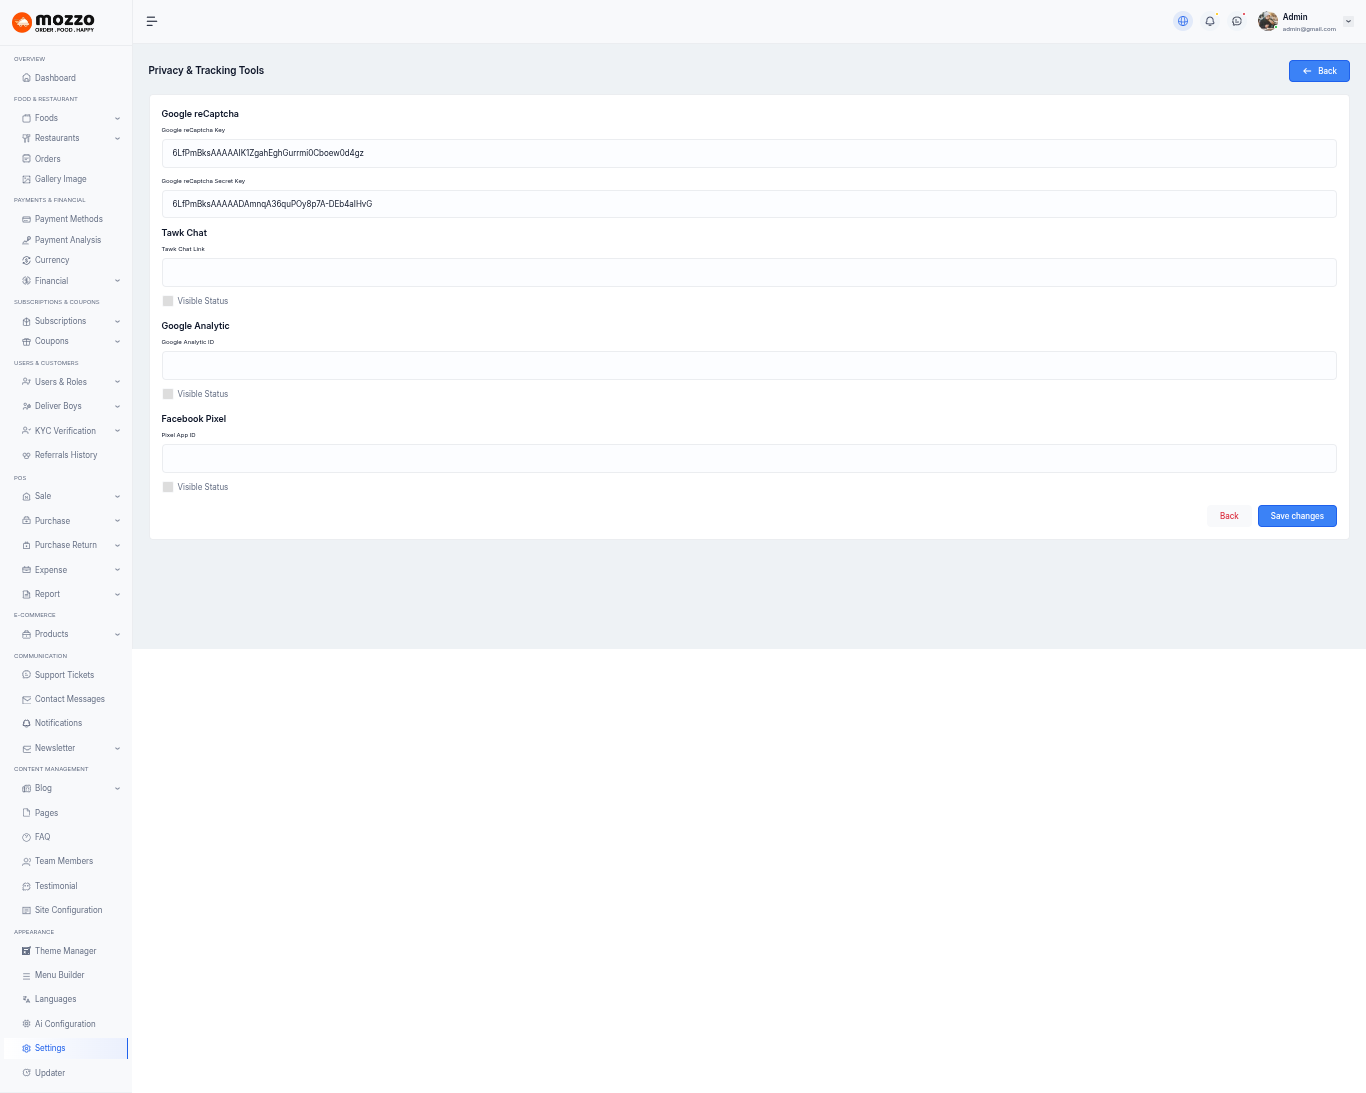Go to Payment Methods in sidebar
1366x1093 pixels.
[68, 219]
